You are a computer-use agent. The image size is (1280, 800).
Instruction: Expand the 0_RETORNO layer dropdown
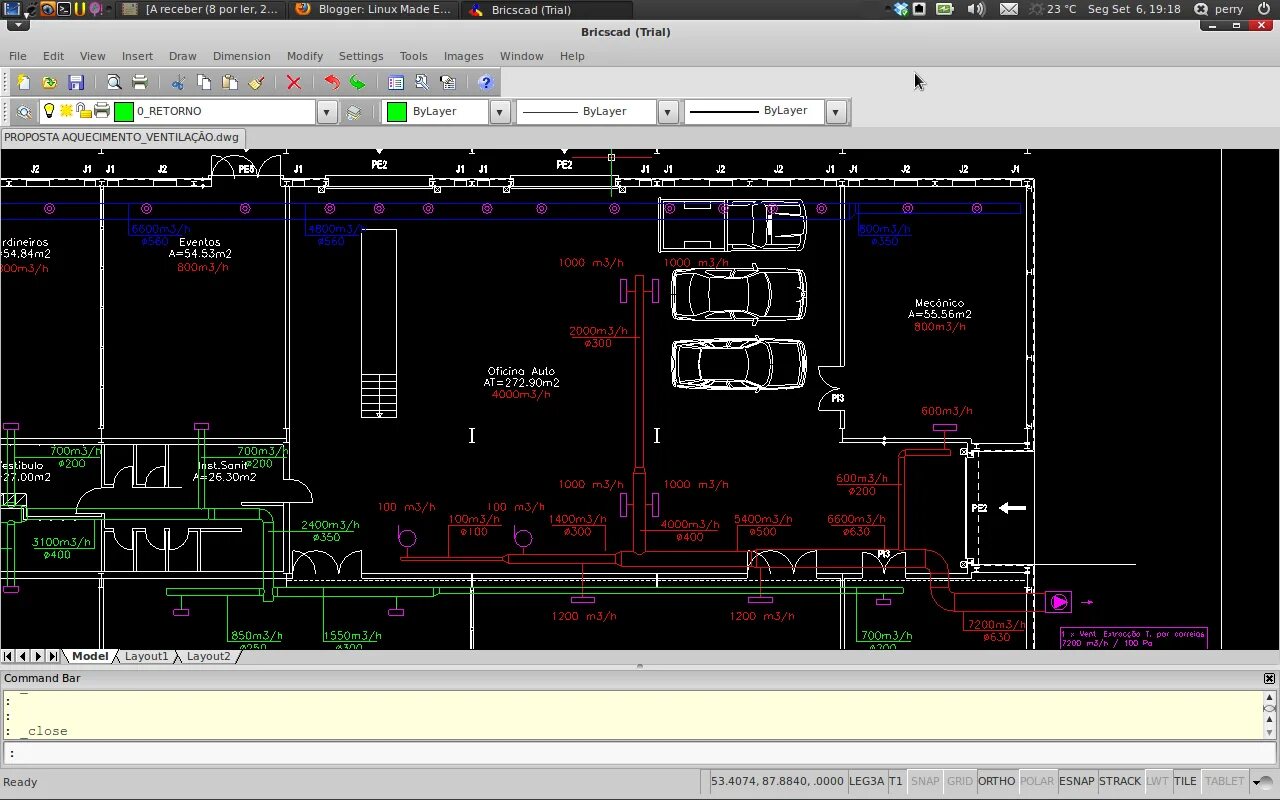click(x=327, y=112)
